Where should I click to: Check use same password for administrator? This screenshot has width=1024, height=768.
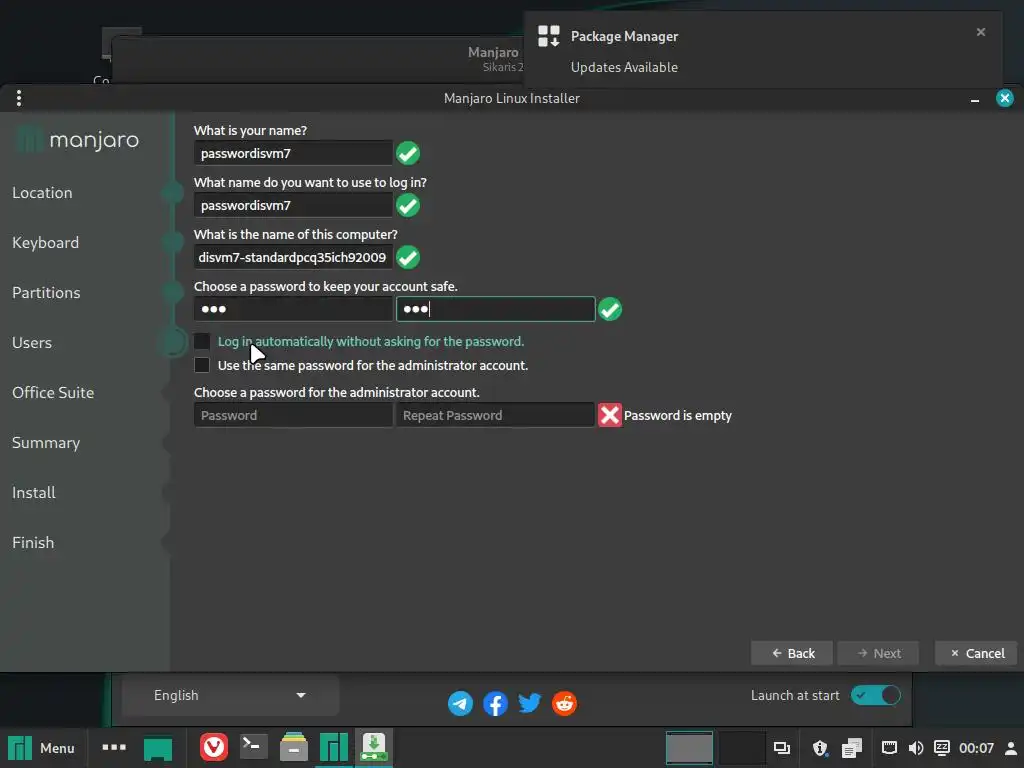202,365
